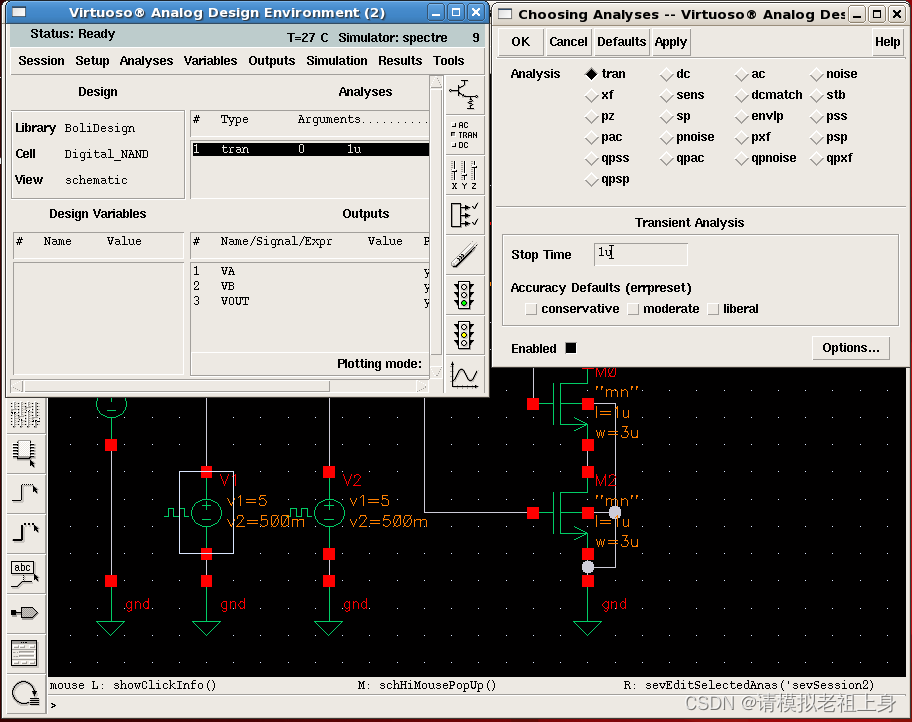The image size is (912, 722).
Task: Select the V1 voltage source in schematic
Action: [206, 513]
